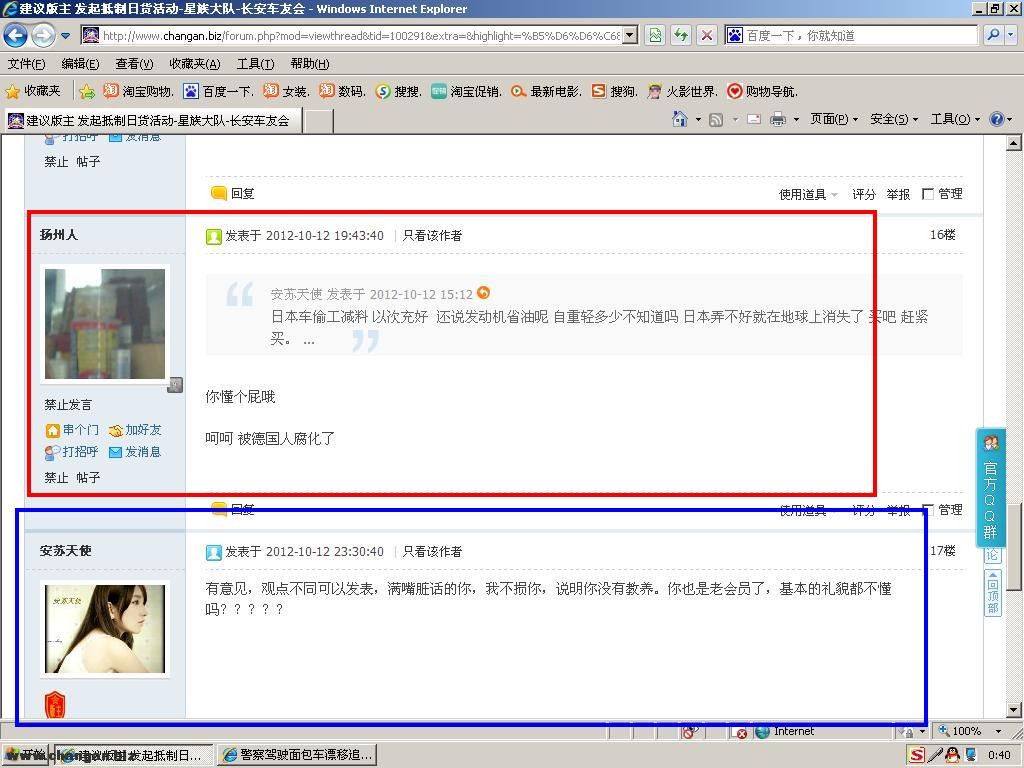Click 安苏天使's avatar thumbnail
Screen dimensions: 1024x768
(x=105, y=629)
